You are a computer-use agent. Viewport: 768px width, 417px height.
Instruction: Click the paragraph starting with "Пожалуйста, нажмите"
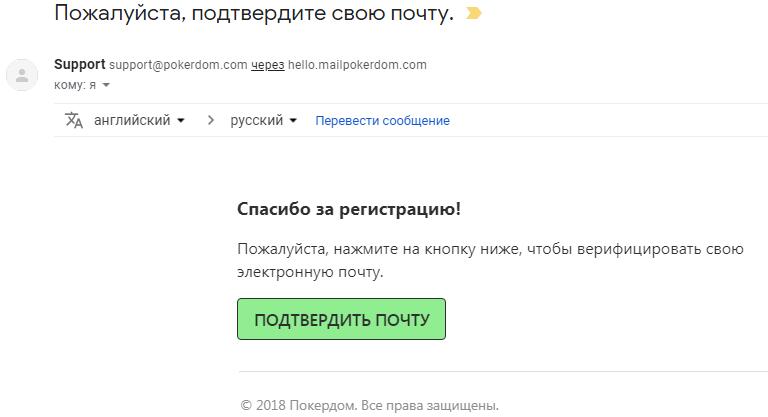coord(490,260)
